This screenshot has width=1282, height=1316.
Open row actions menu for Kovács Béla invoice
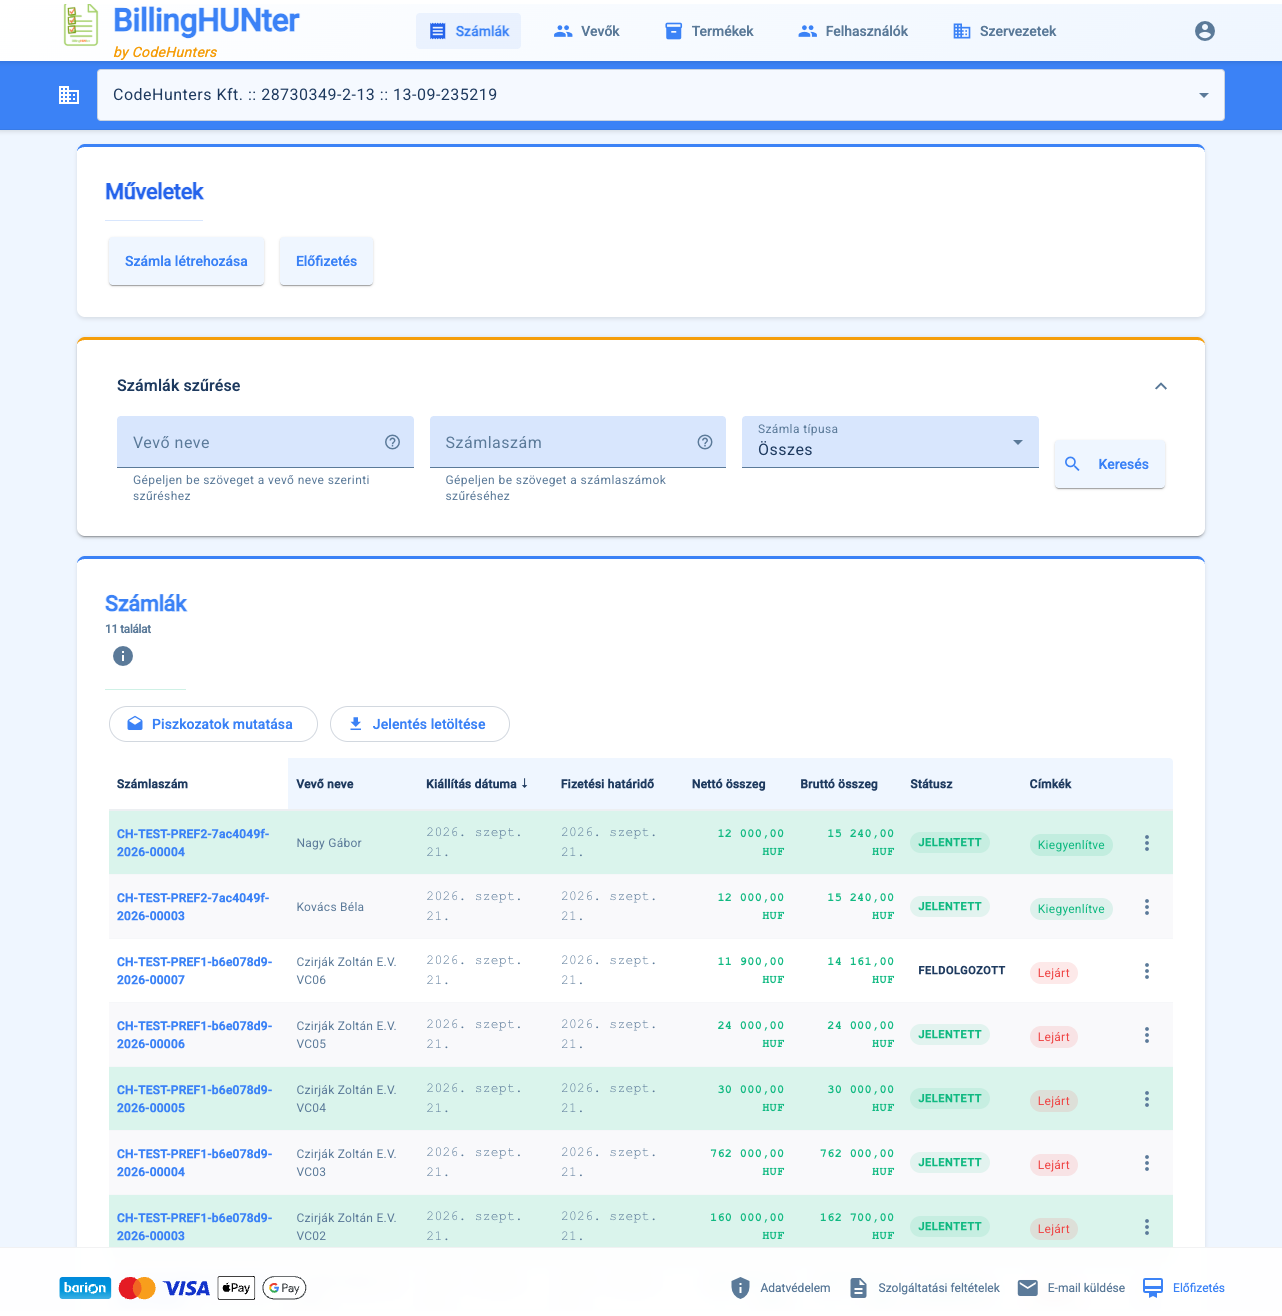click(x=1147, y=907)
